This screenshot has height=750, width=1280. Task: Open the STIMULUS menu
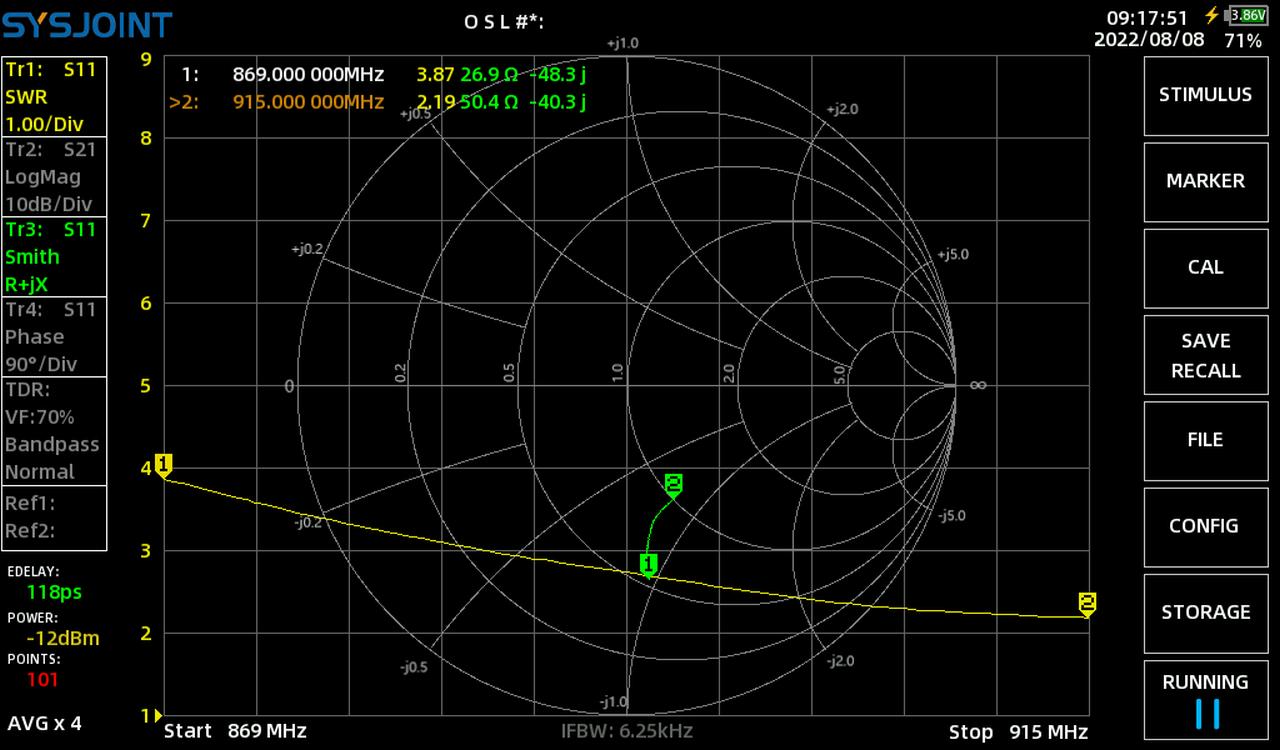(x=1205, y=95)
